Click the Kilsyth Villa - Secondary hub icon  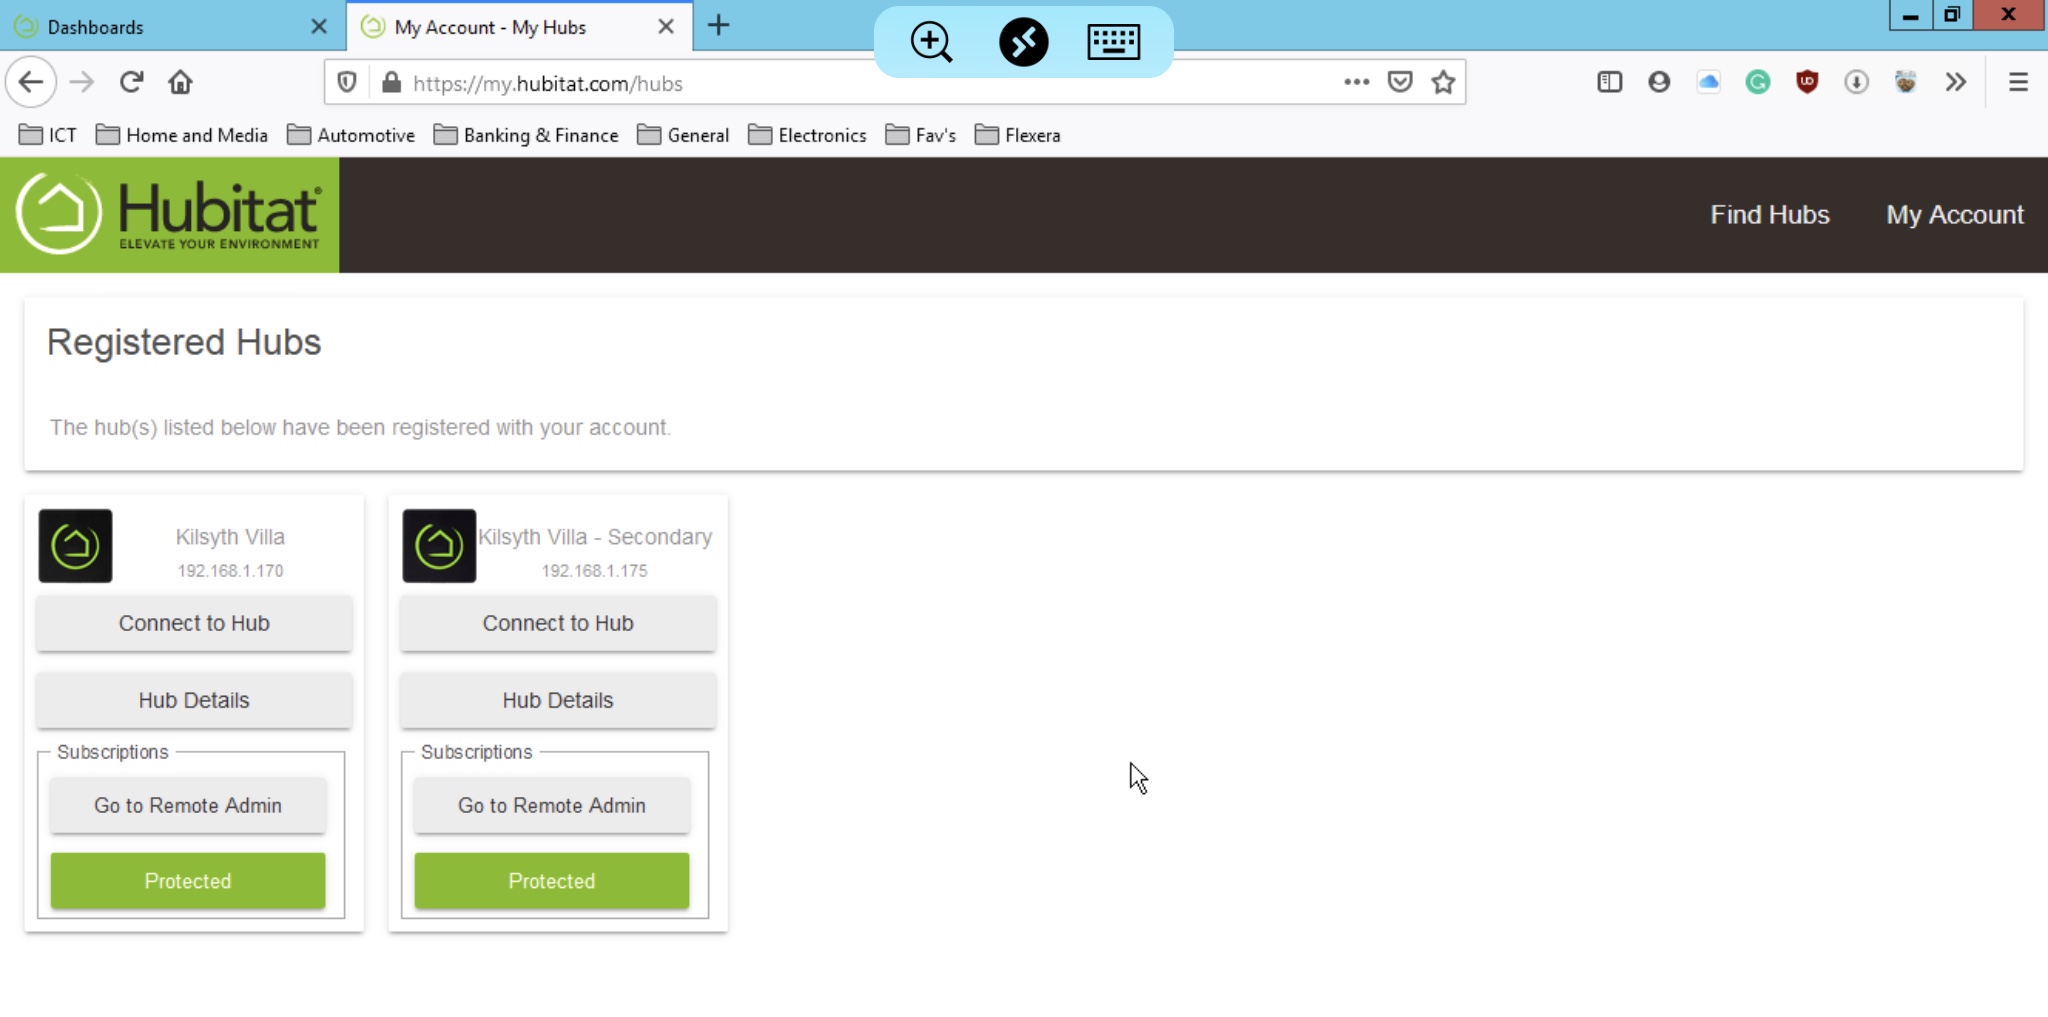point(439,546)
